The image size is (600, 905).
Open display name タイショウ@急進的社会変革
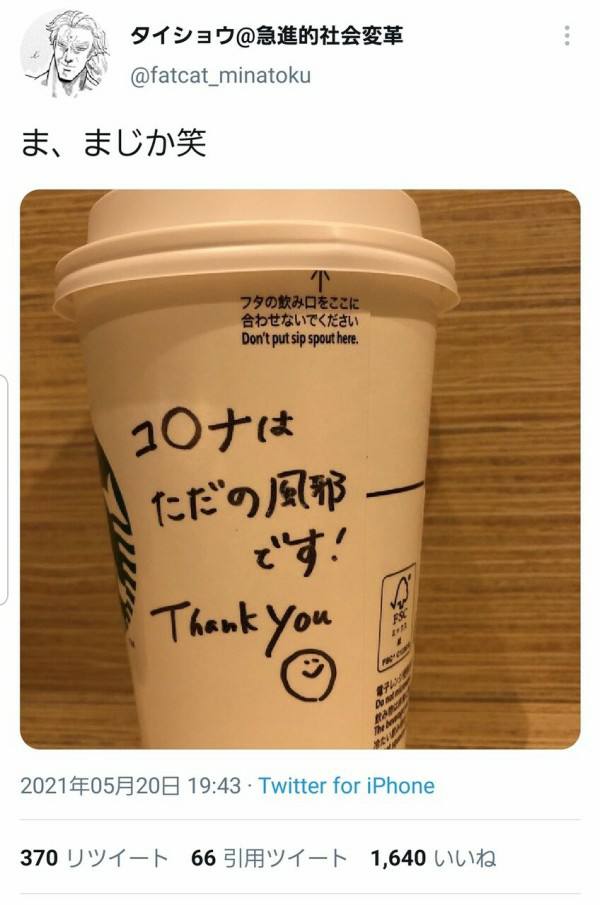point(267,36)
